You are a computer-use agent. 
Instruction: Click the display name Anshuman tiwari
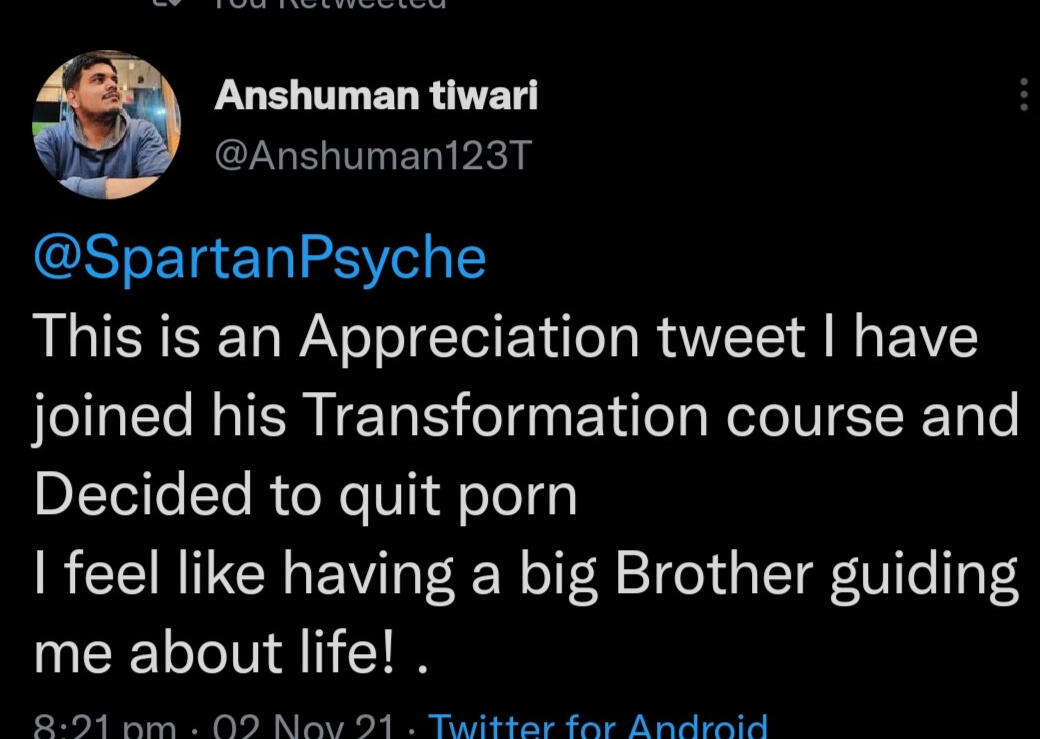[376, 96]
